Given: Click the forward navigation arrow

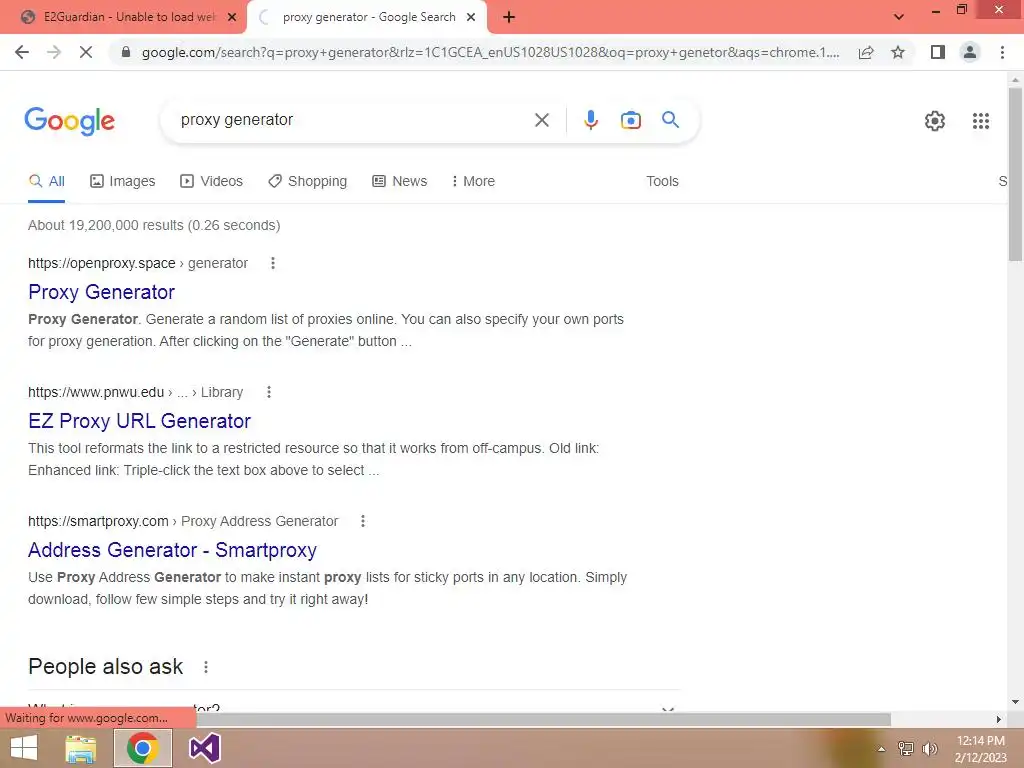Looking at the screenshot, I should tap(54, 52).
